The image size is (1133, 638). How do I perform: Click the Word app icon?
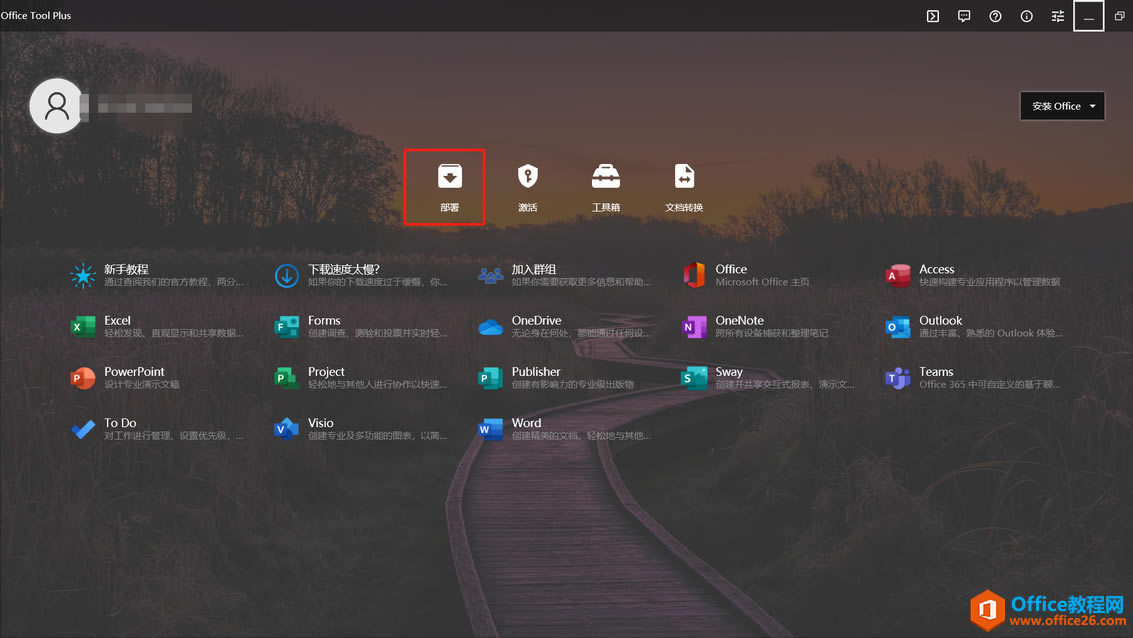[491, 429]
